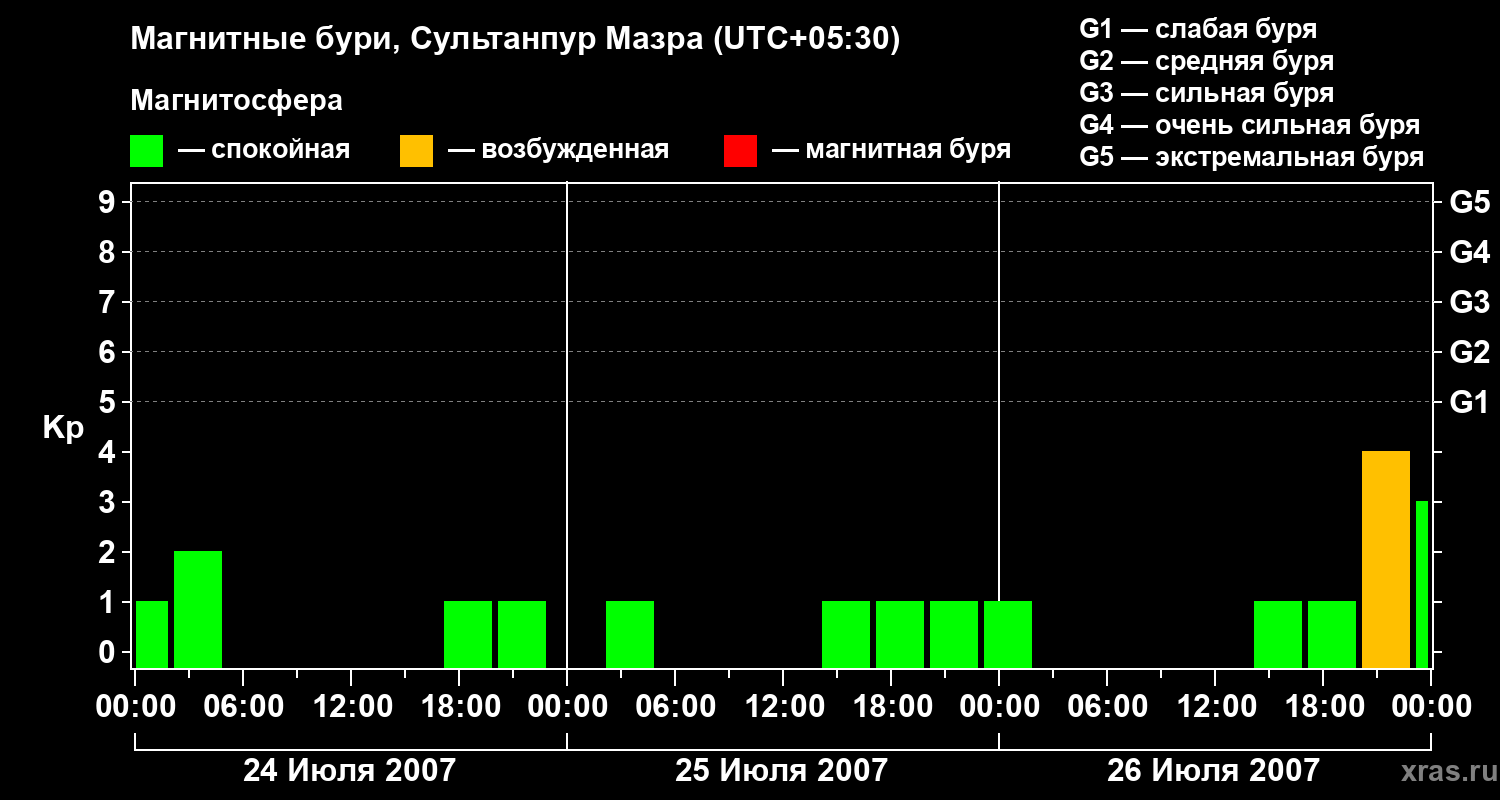Select the line 'G5 — экстремальная буря'
This screenshot has width=1500, height=800.
point(1252,157)
